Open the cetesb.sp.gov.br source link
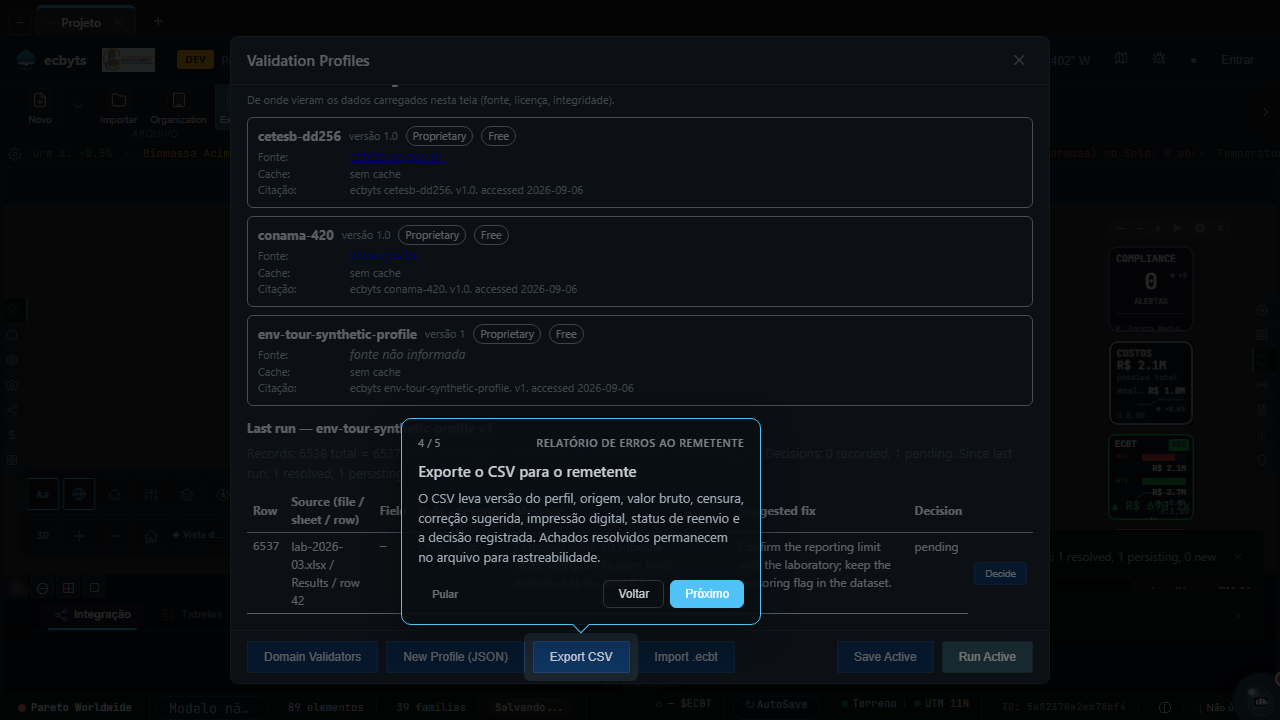Screen dimensions: 1280x720 [x=396, y=157]
